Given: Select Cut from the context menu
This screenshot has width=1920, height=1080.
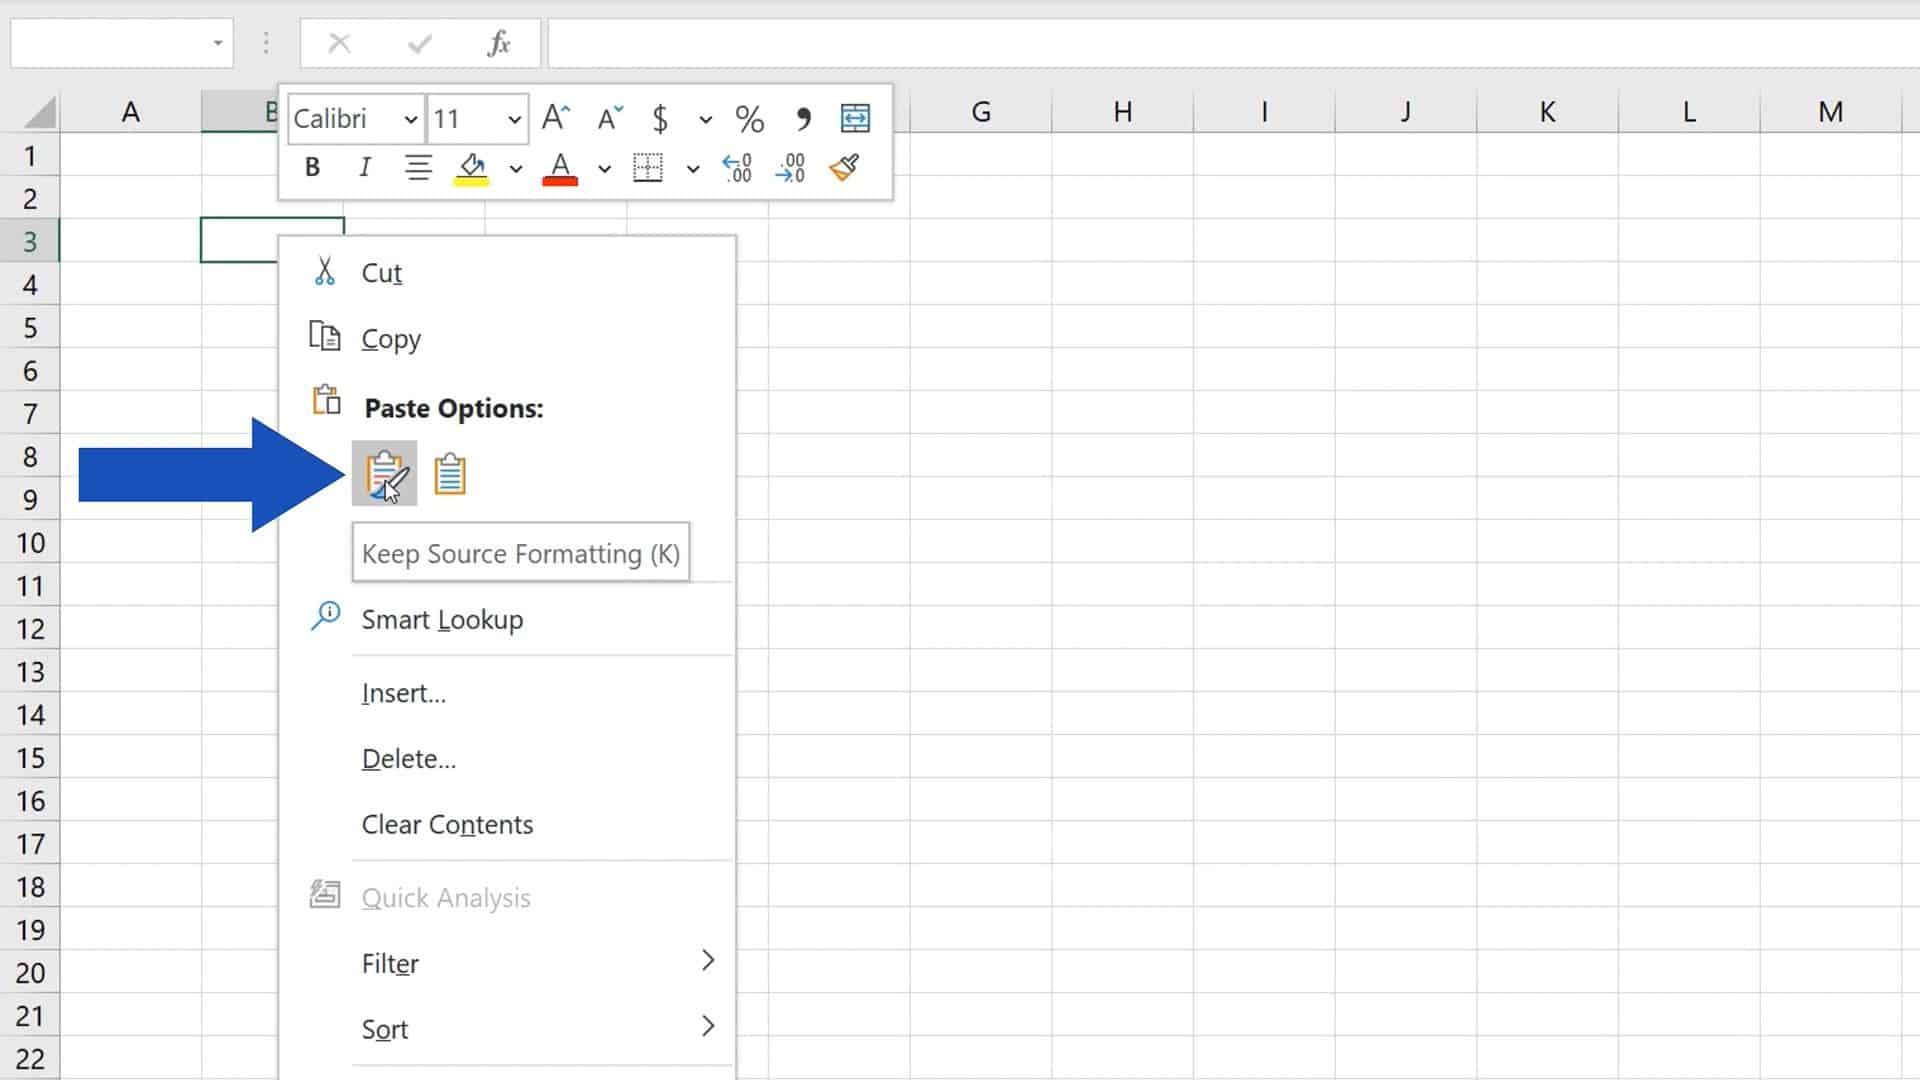Looking at the screenshot, I should coord(380,273).
